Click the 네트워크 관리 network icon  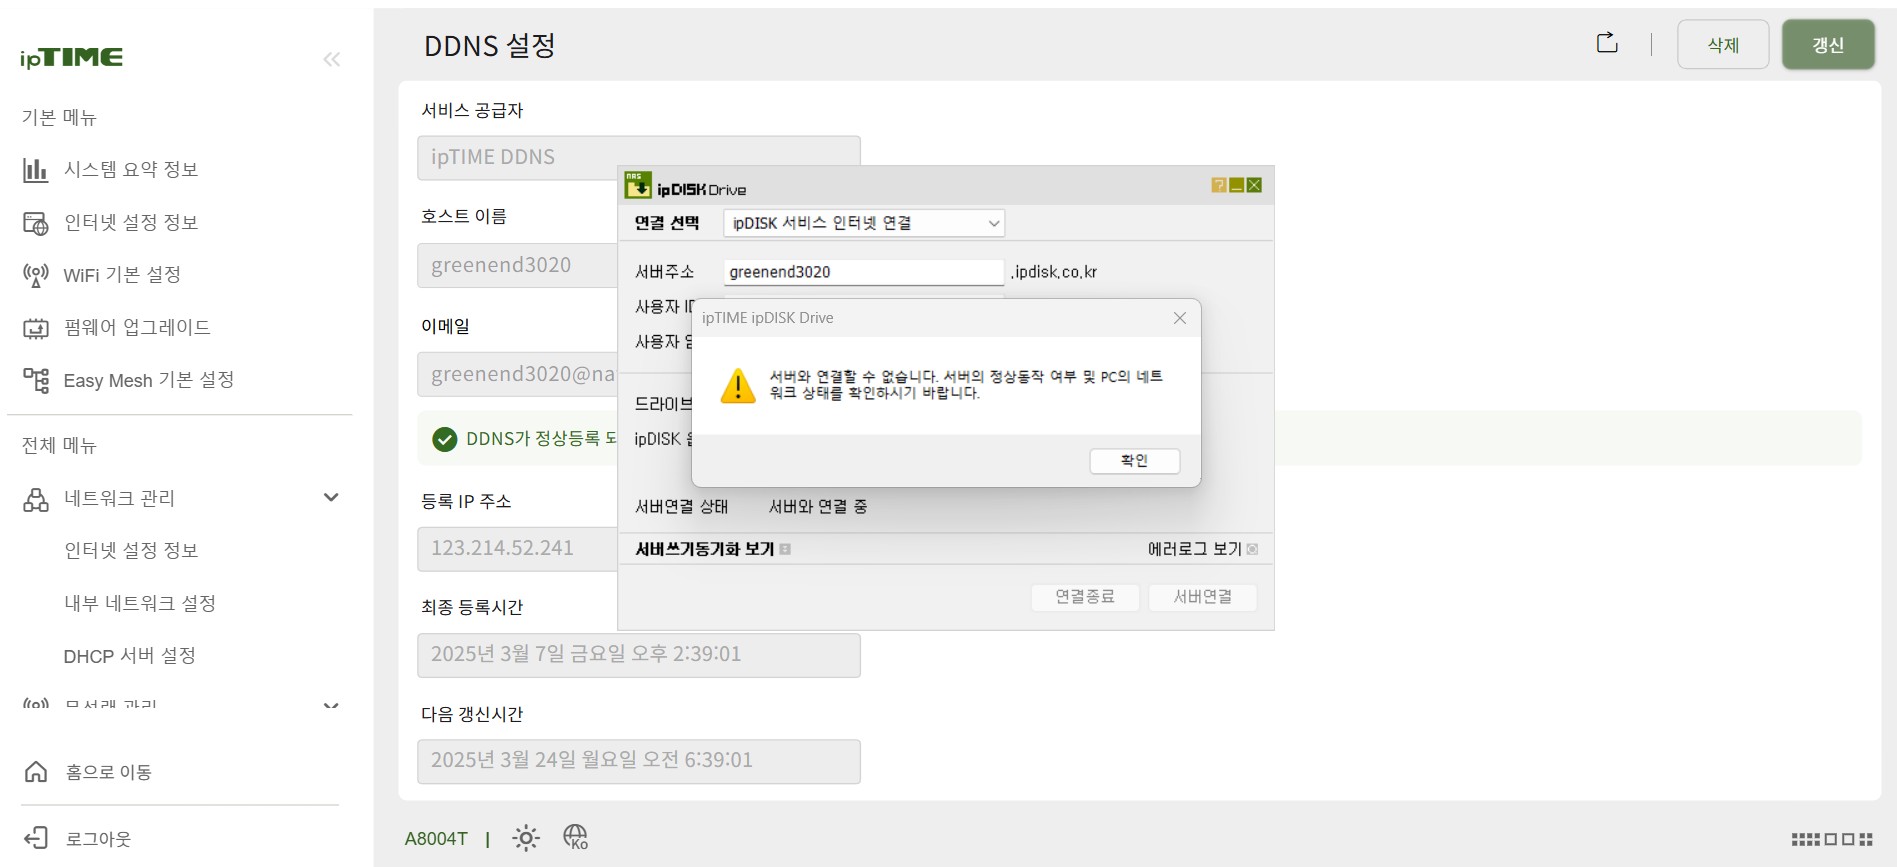click(x=36, y=499)
